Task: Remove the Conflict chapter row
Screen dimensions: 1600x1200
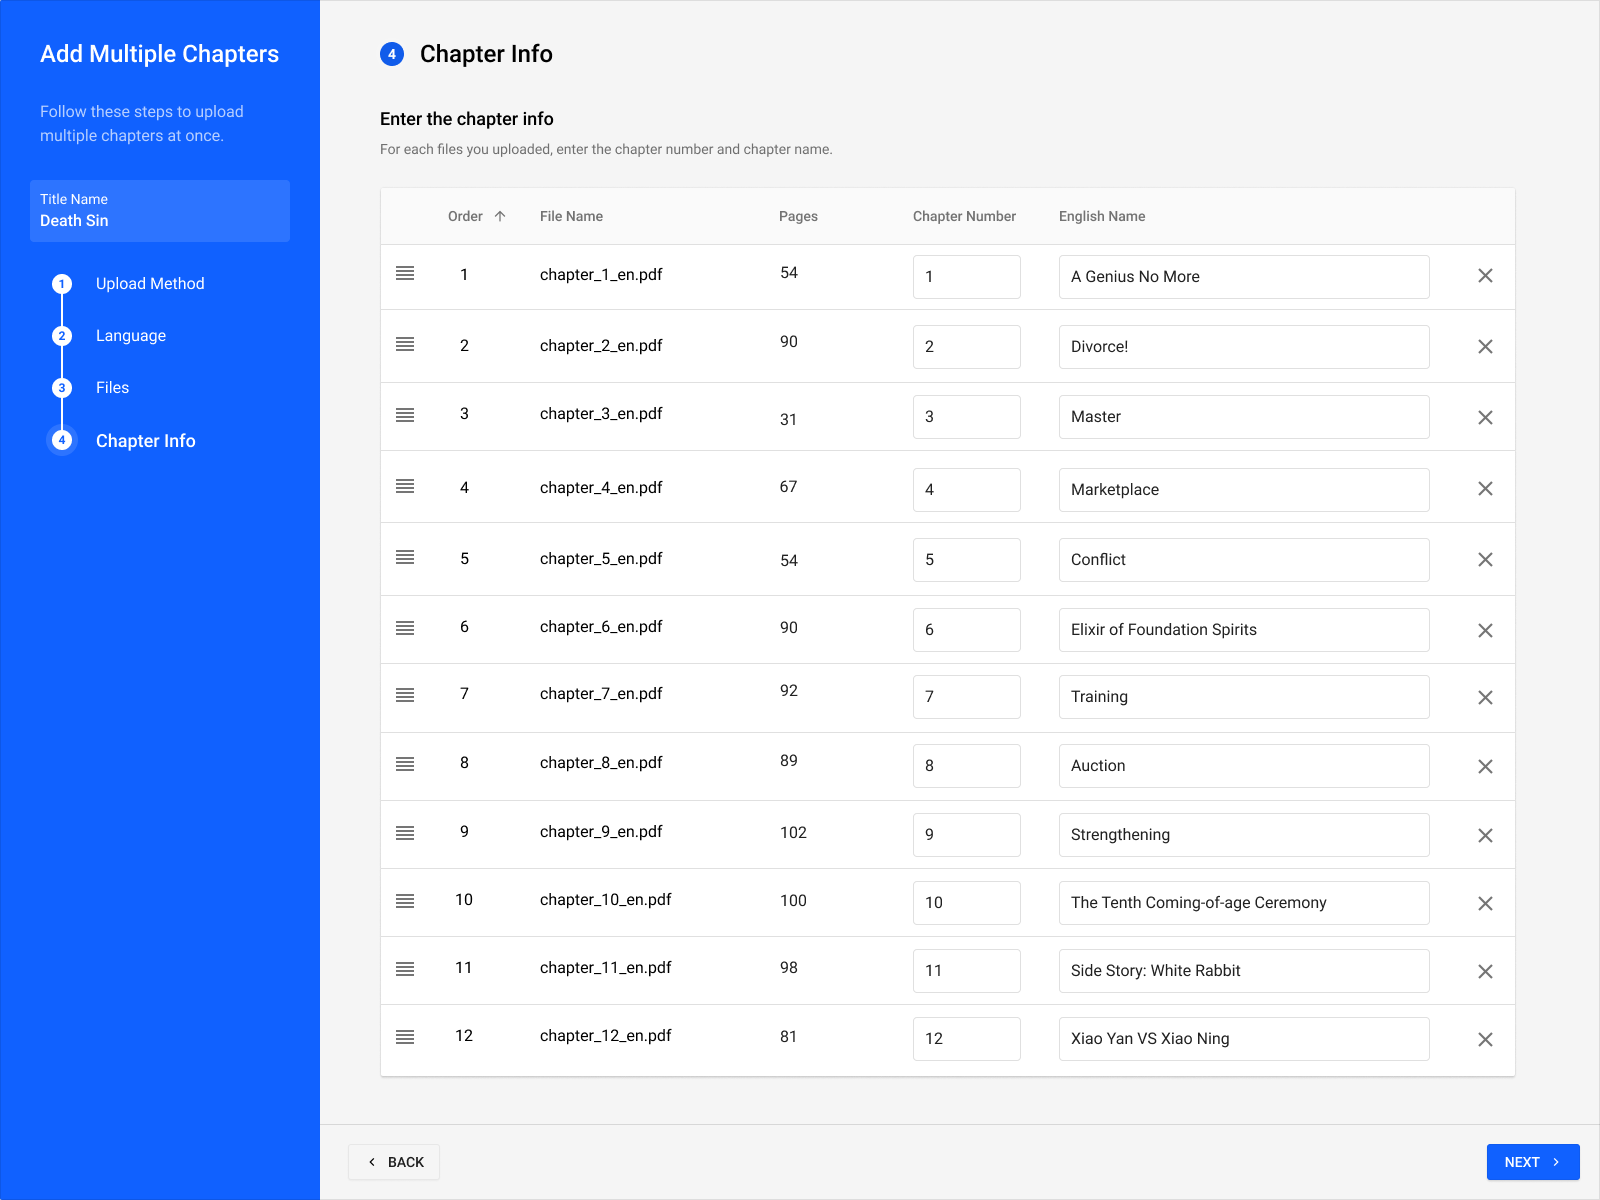Action: pos(1485,560)
